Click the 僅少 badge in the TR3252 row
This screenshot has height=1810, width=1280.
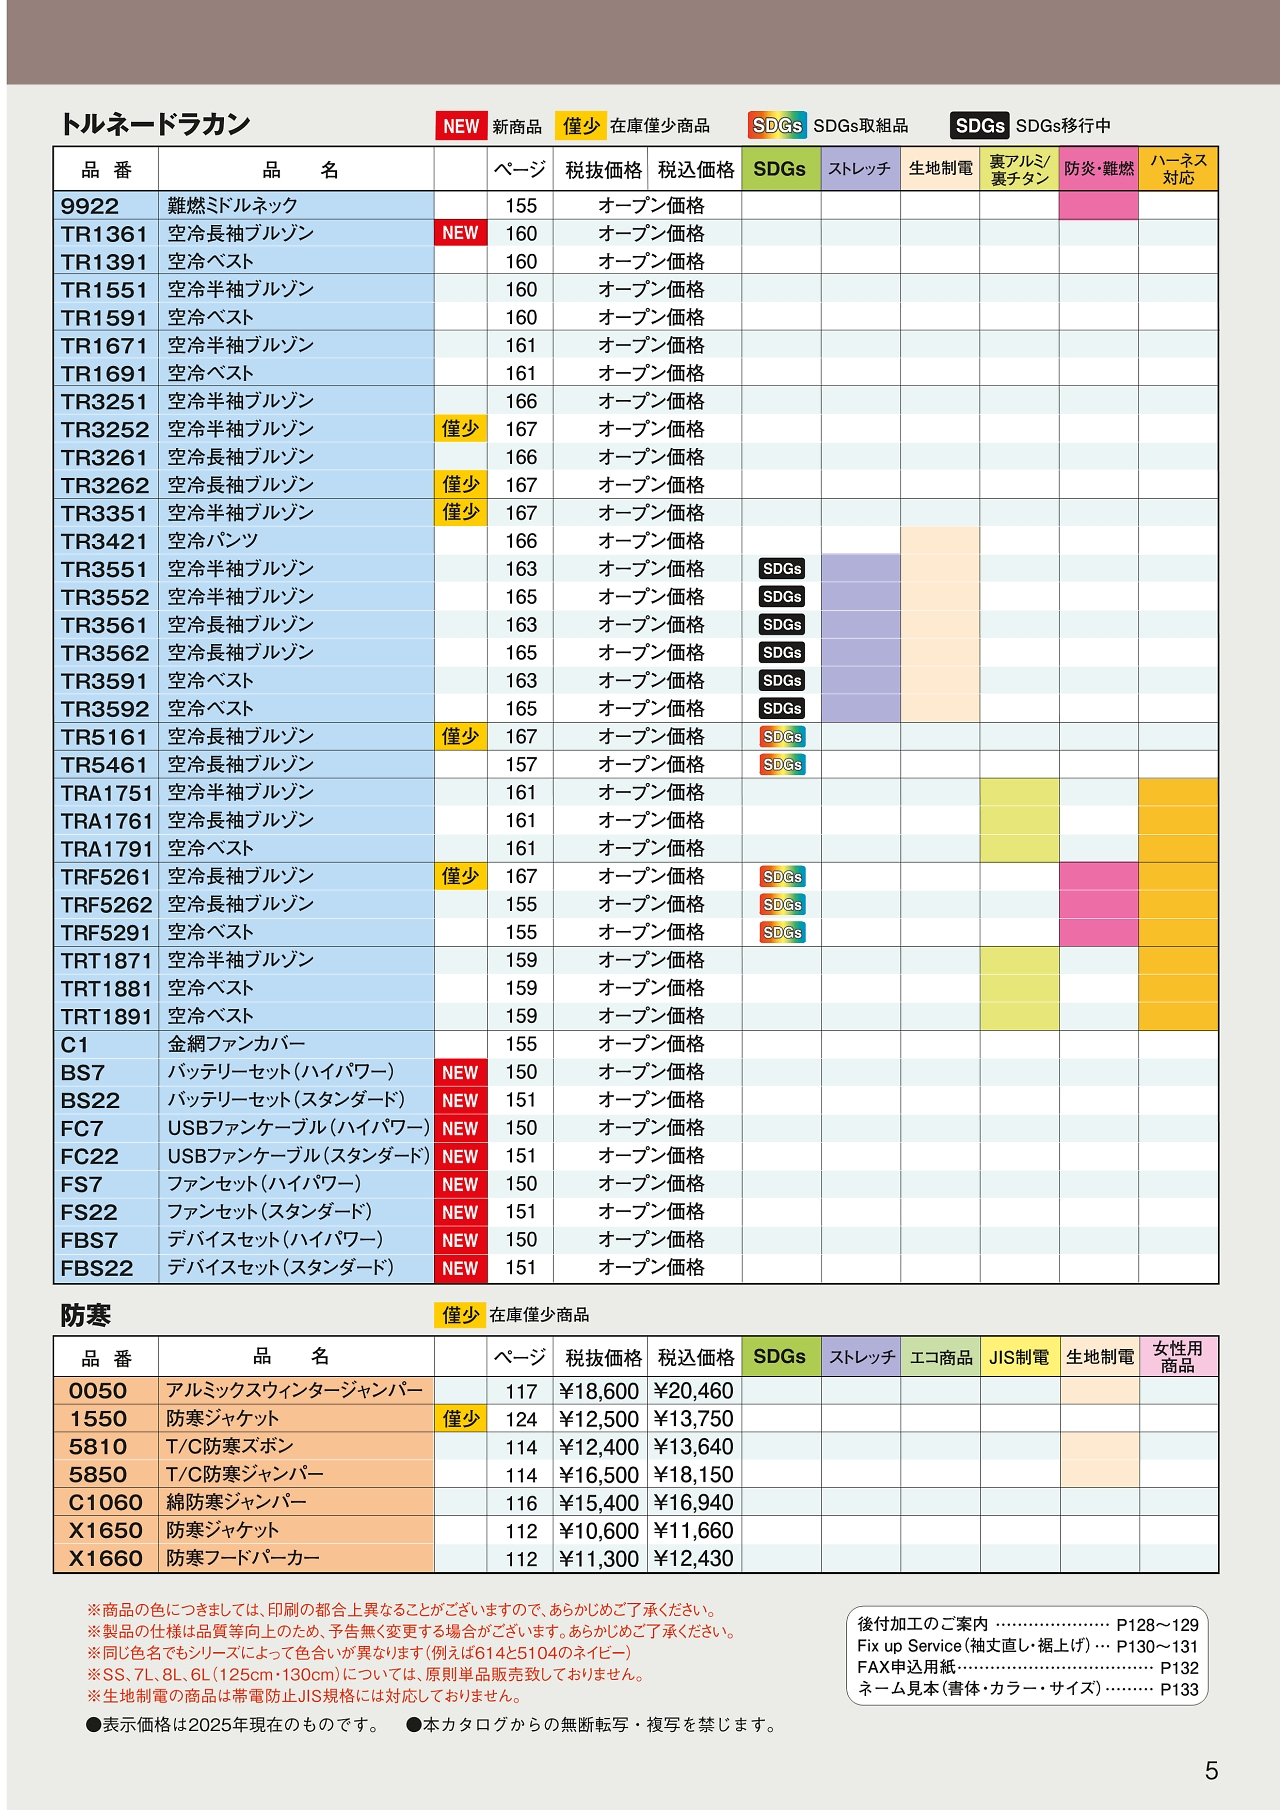pyautogui.click(x=460, y=429)
